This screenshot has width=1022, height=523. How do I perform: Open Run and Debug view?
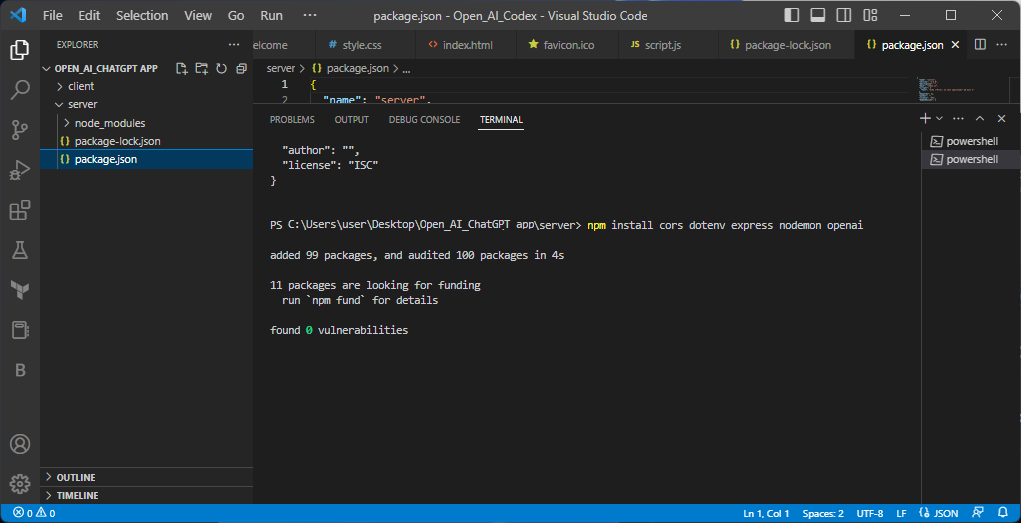(20, 170)
